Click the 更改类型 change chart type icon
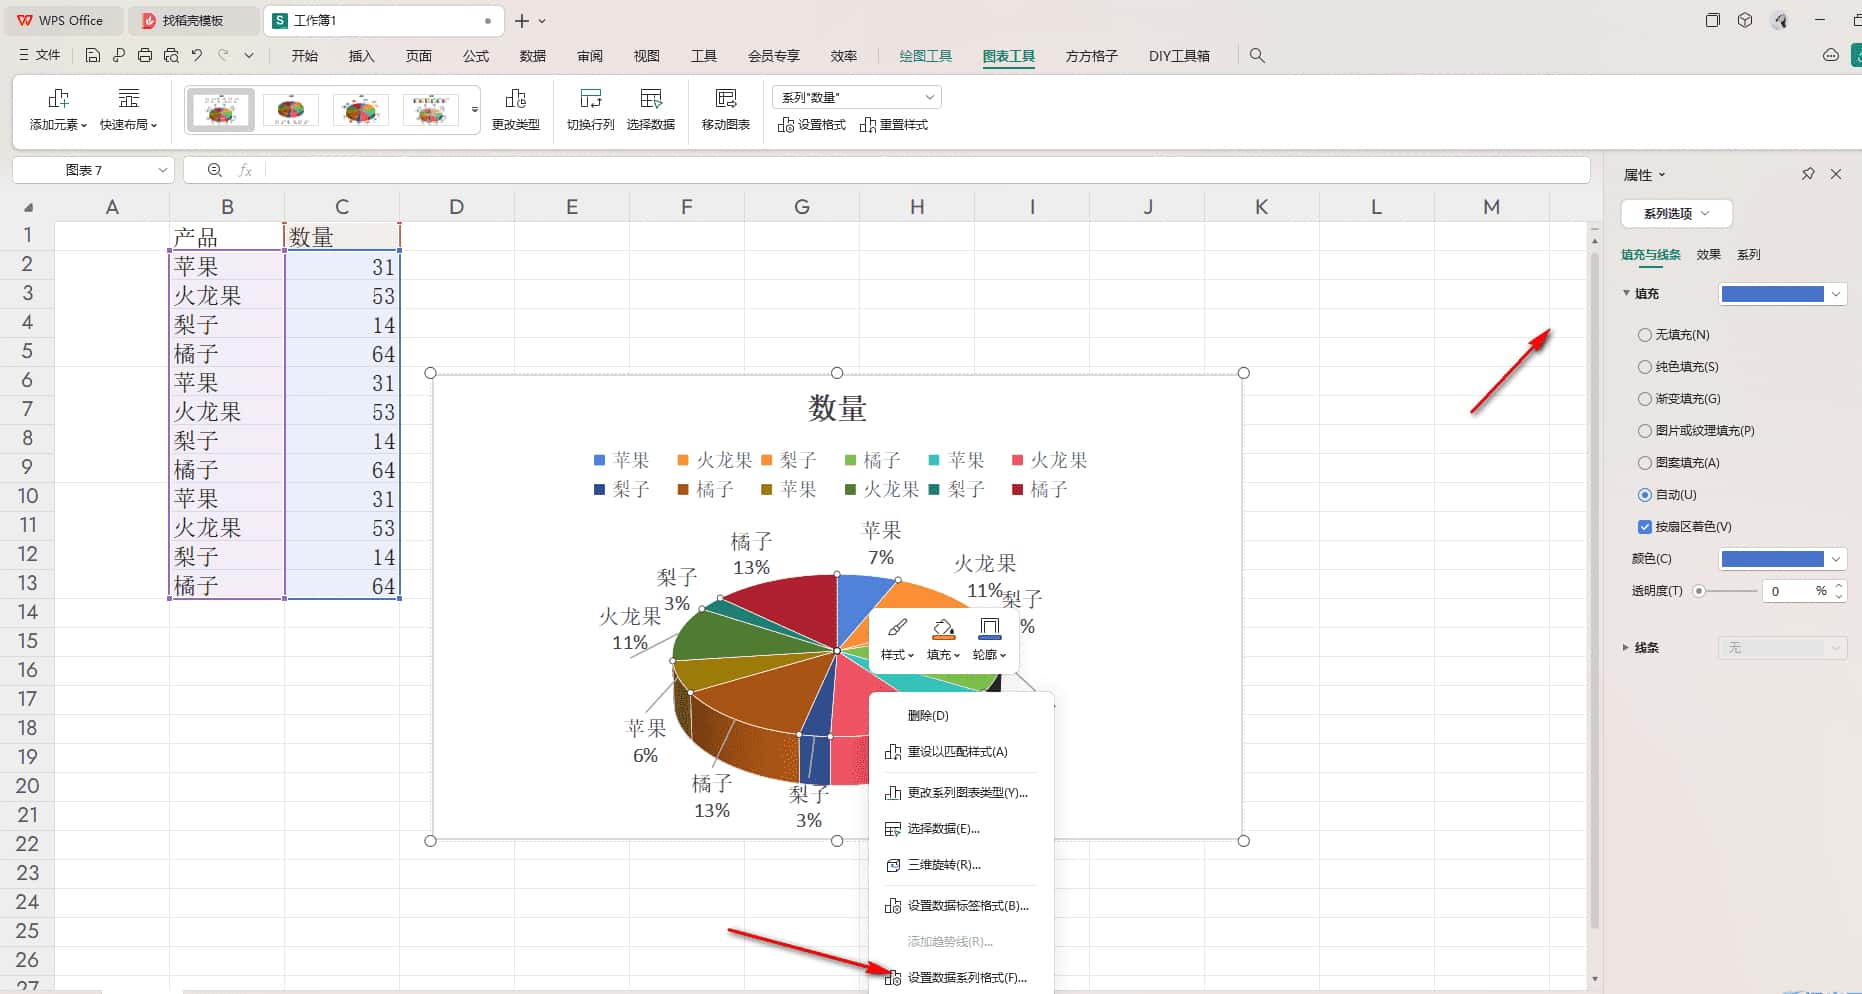The image size is (1862, 994). tap(515, 99)
